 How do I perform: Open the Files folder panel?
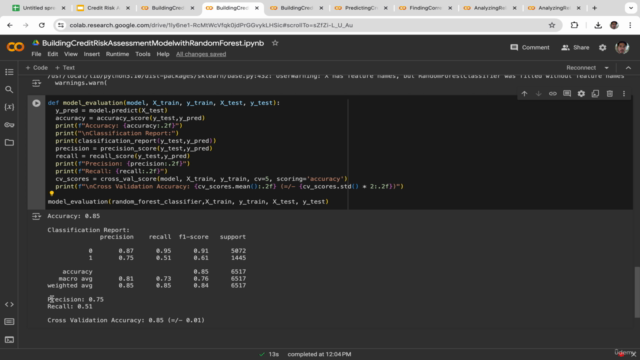(9, 142)
